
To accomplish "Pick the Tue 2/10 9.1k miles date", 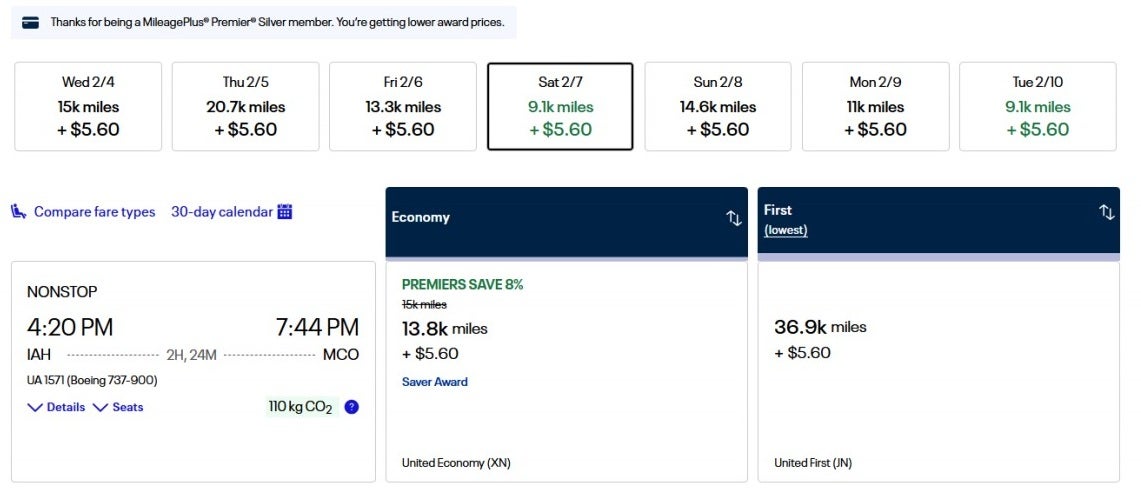I will [1037, 106].
